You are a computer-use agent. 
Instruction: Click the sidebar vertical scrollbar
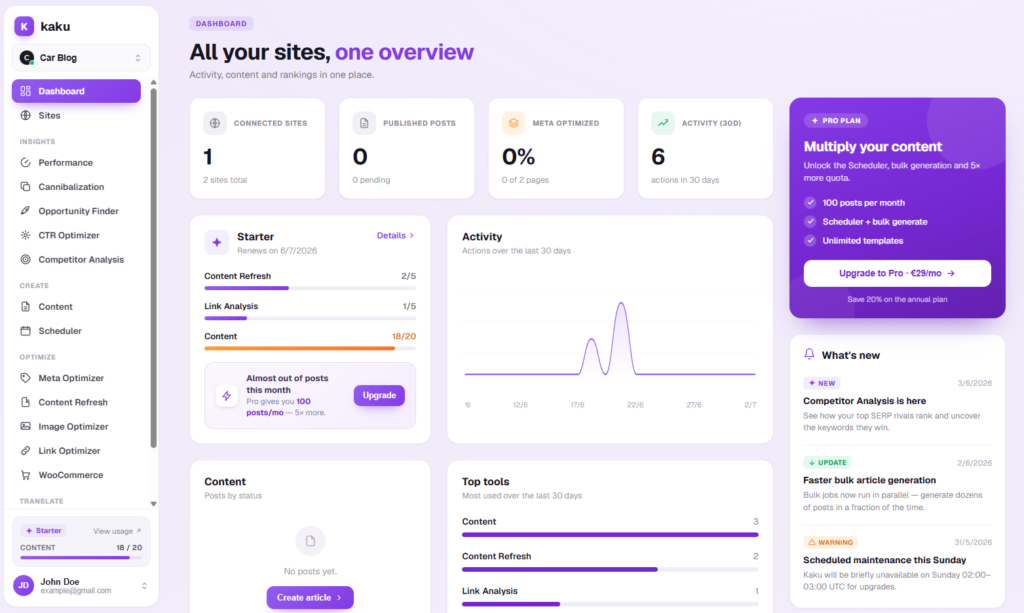pos(153,268)
